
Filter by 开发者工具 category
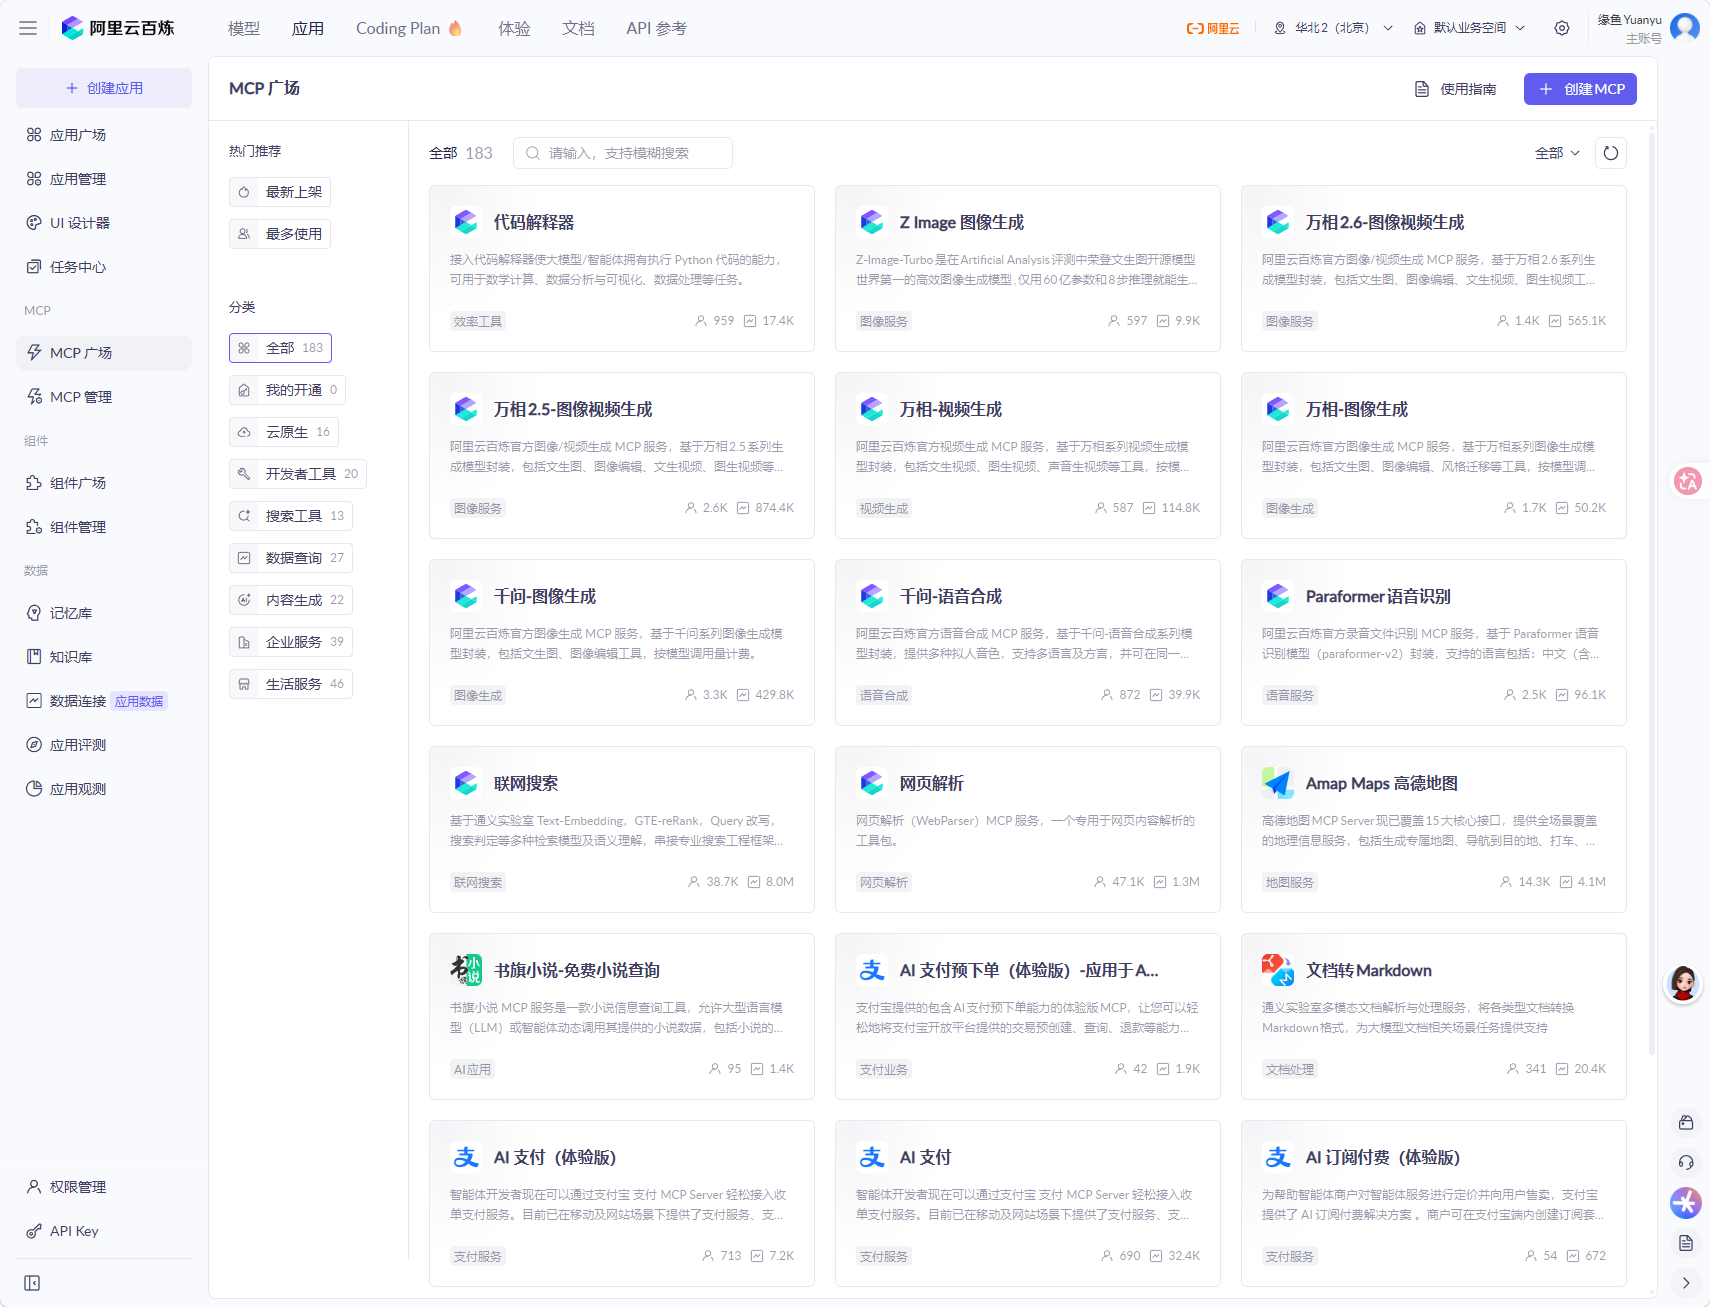coord(298,474)
